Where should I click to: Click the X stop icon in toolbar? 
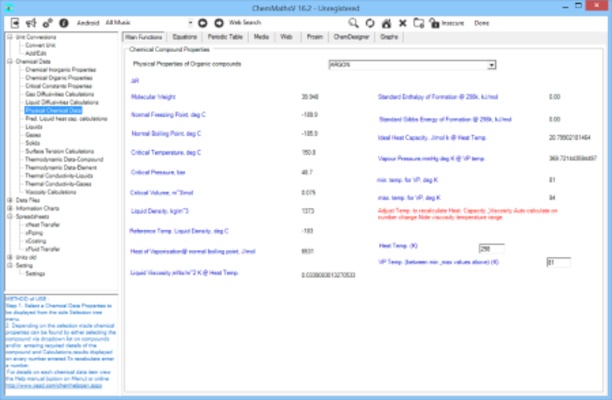[x=403, y=23]
